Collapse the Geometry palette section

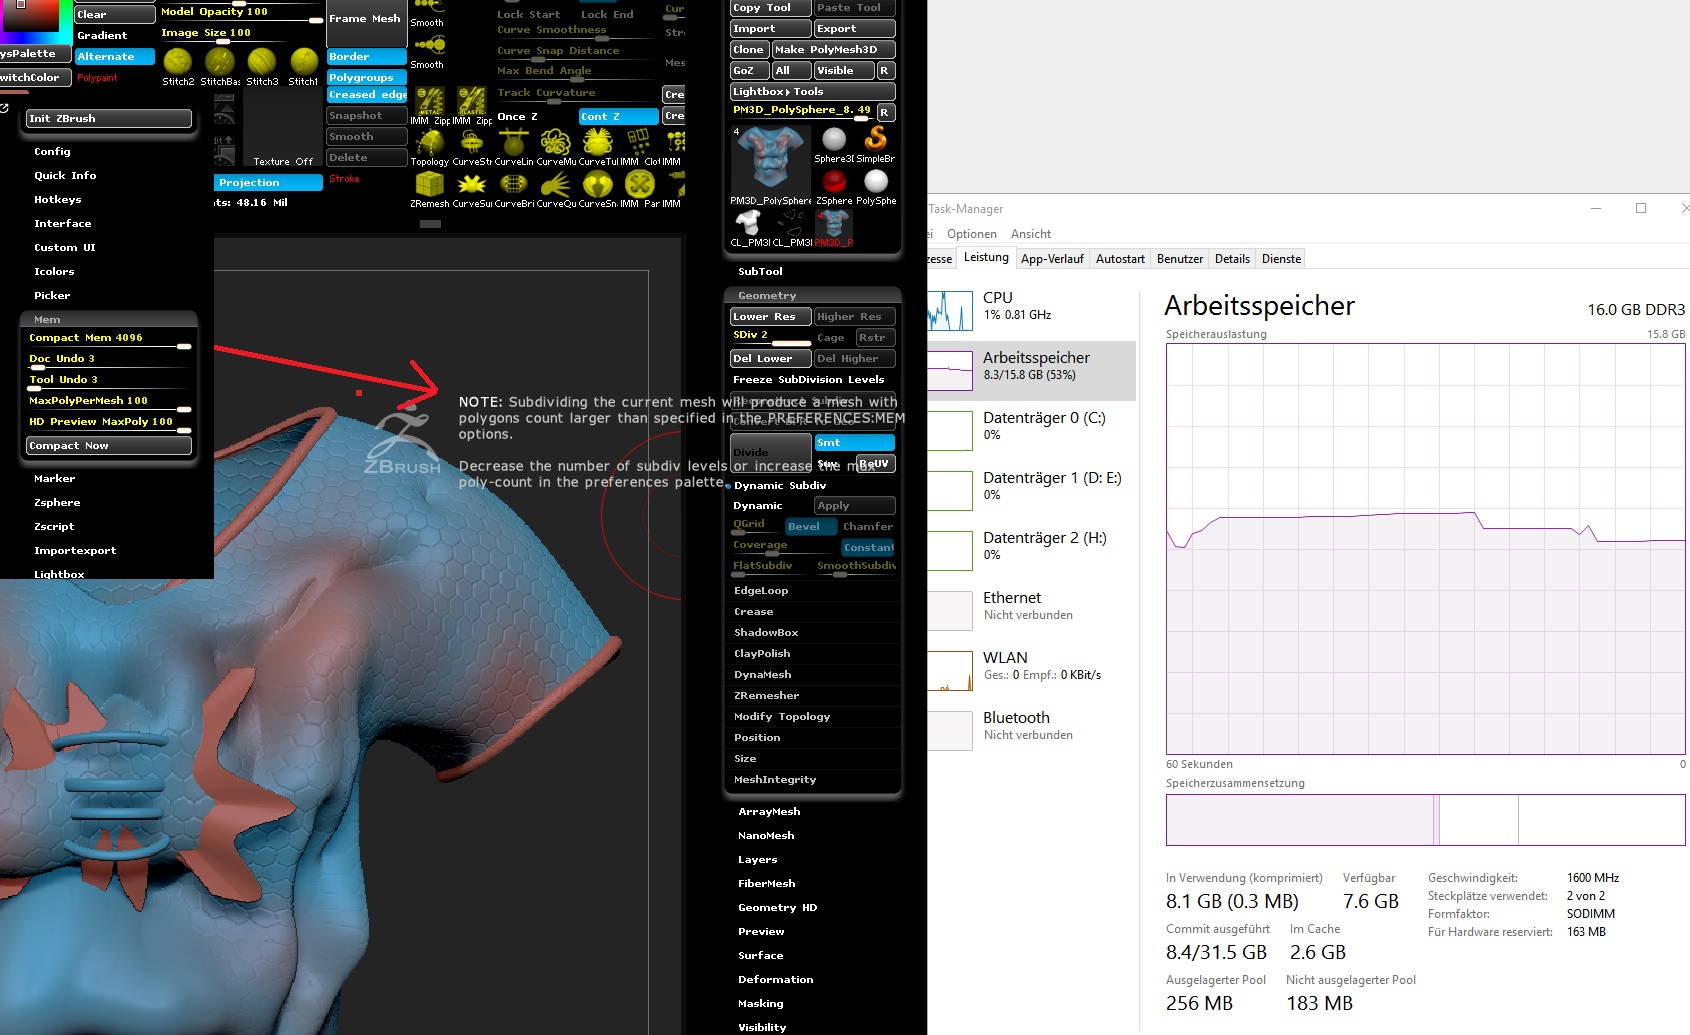point(767,296)
